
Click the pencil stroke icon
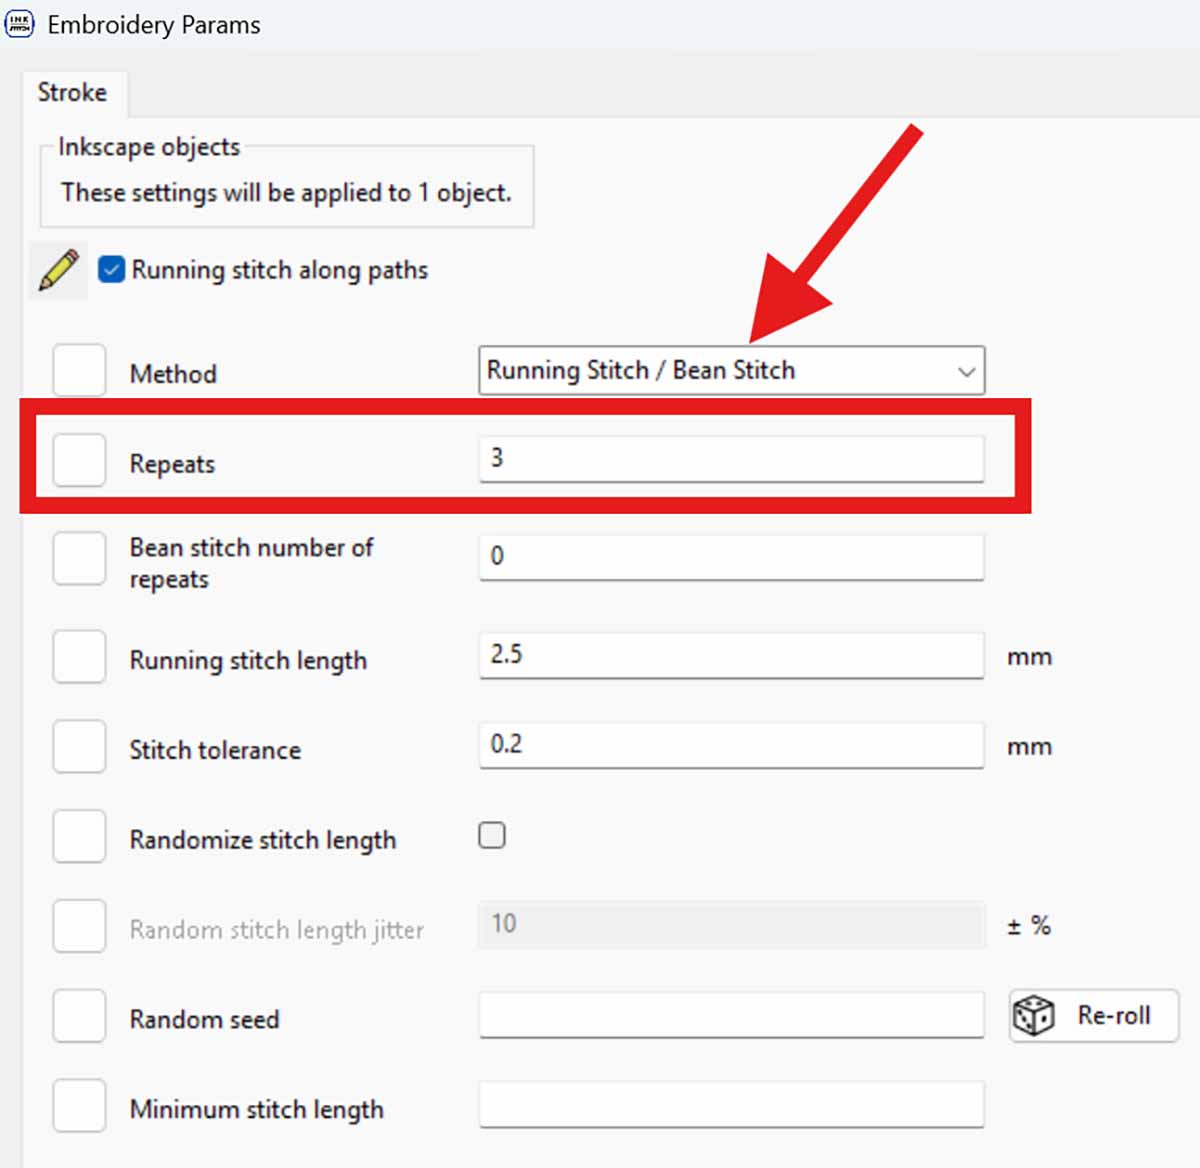pyautogui.click(x=58, y=271)
